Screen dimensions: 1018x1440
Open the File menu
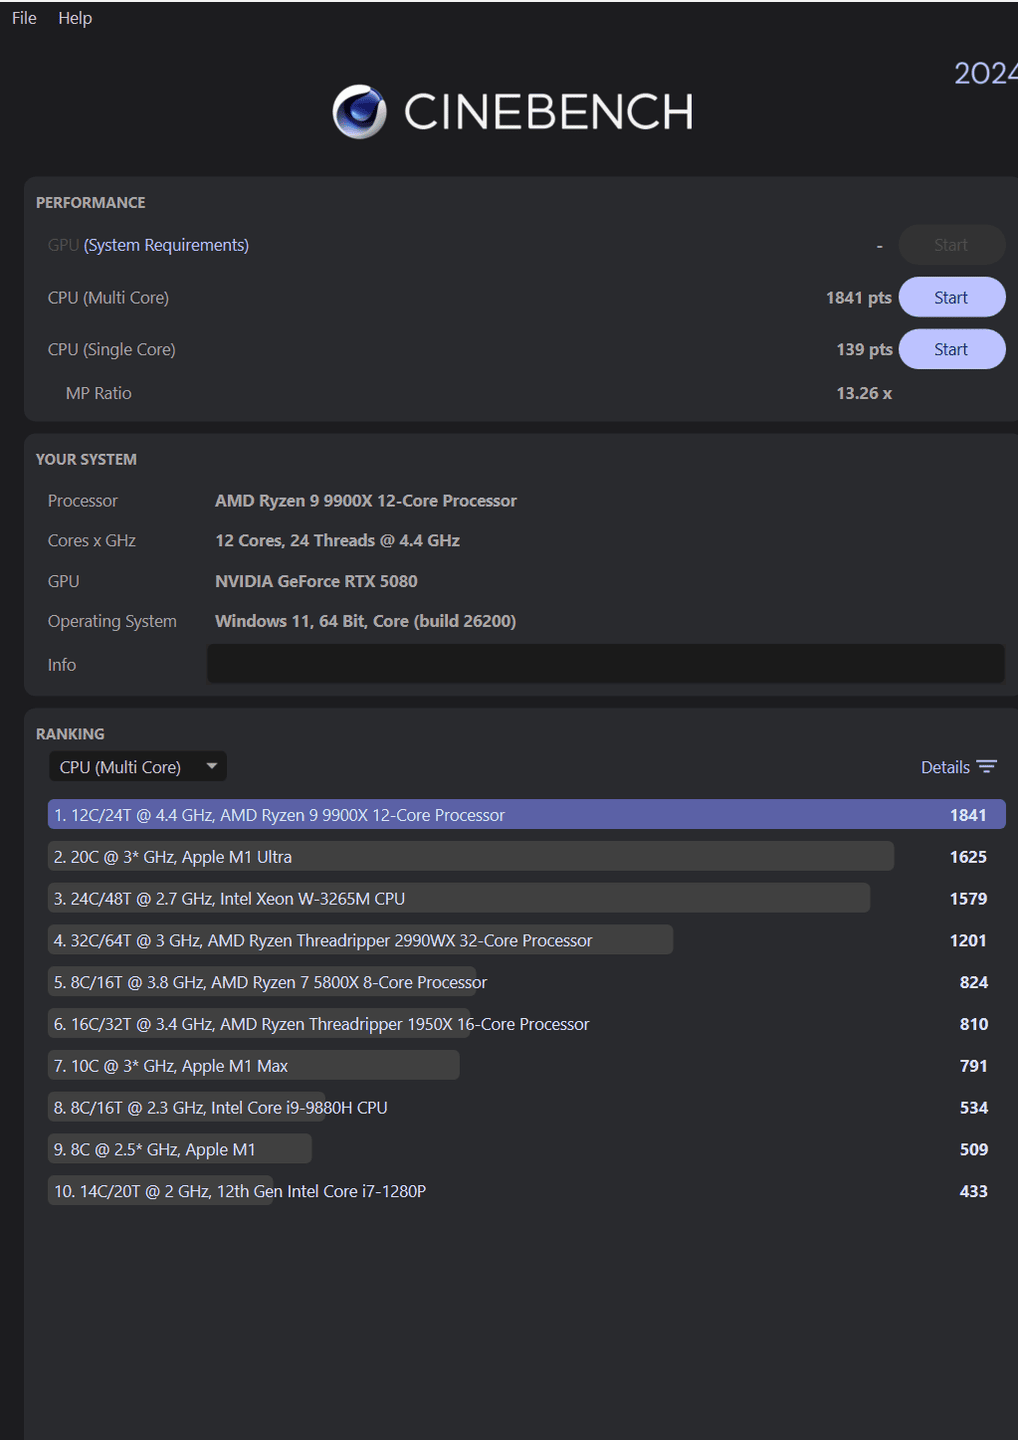click(24, 18)
